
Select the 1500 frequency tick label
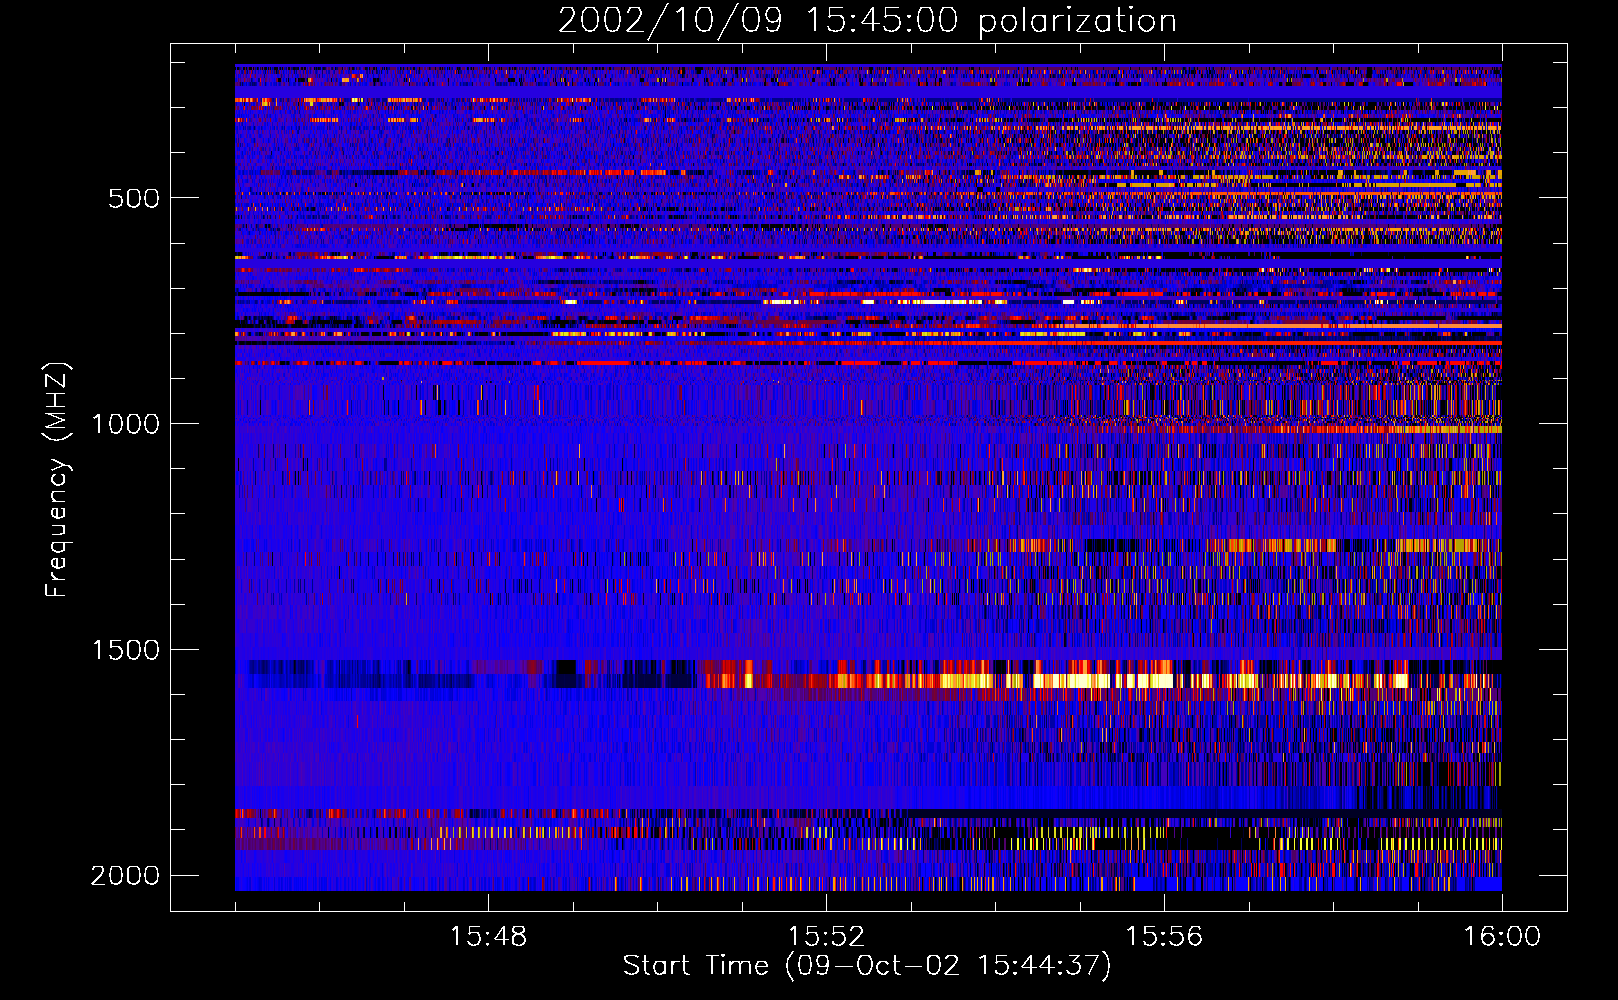126,650
